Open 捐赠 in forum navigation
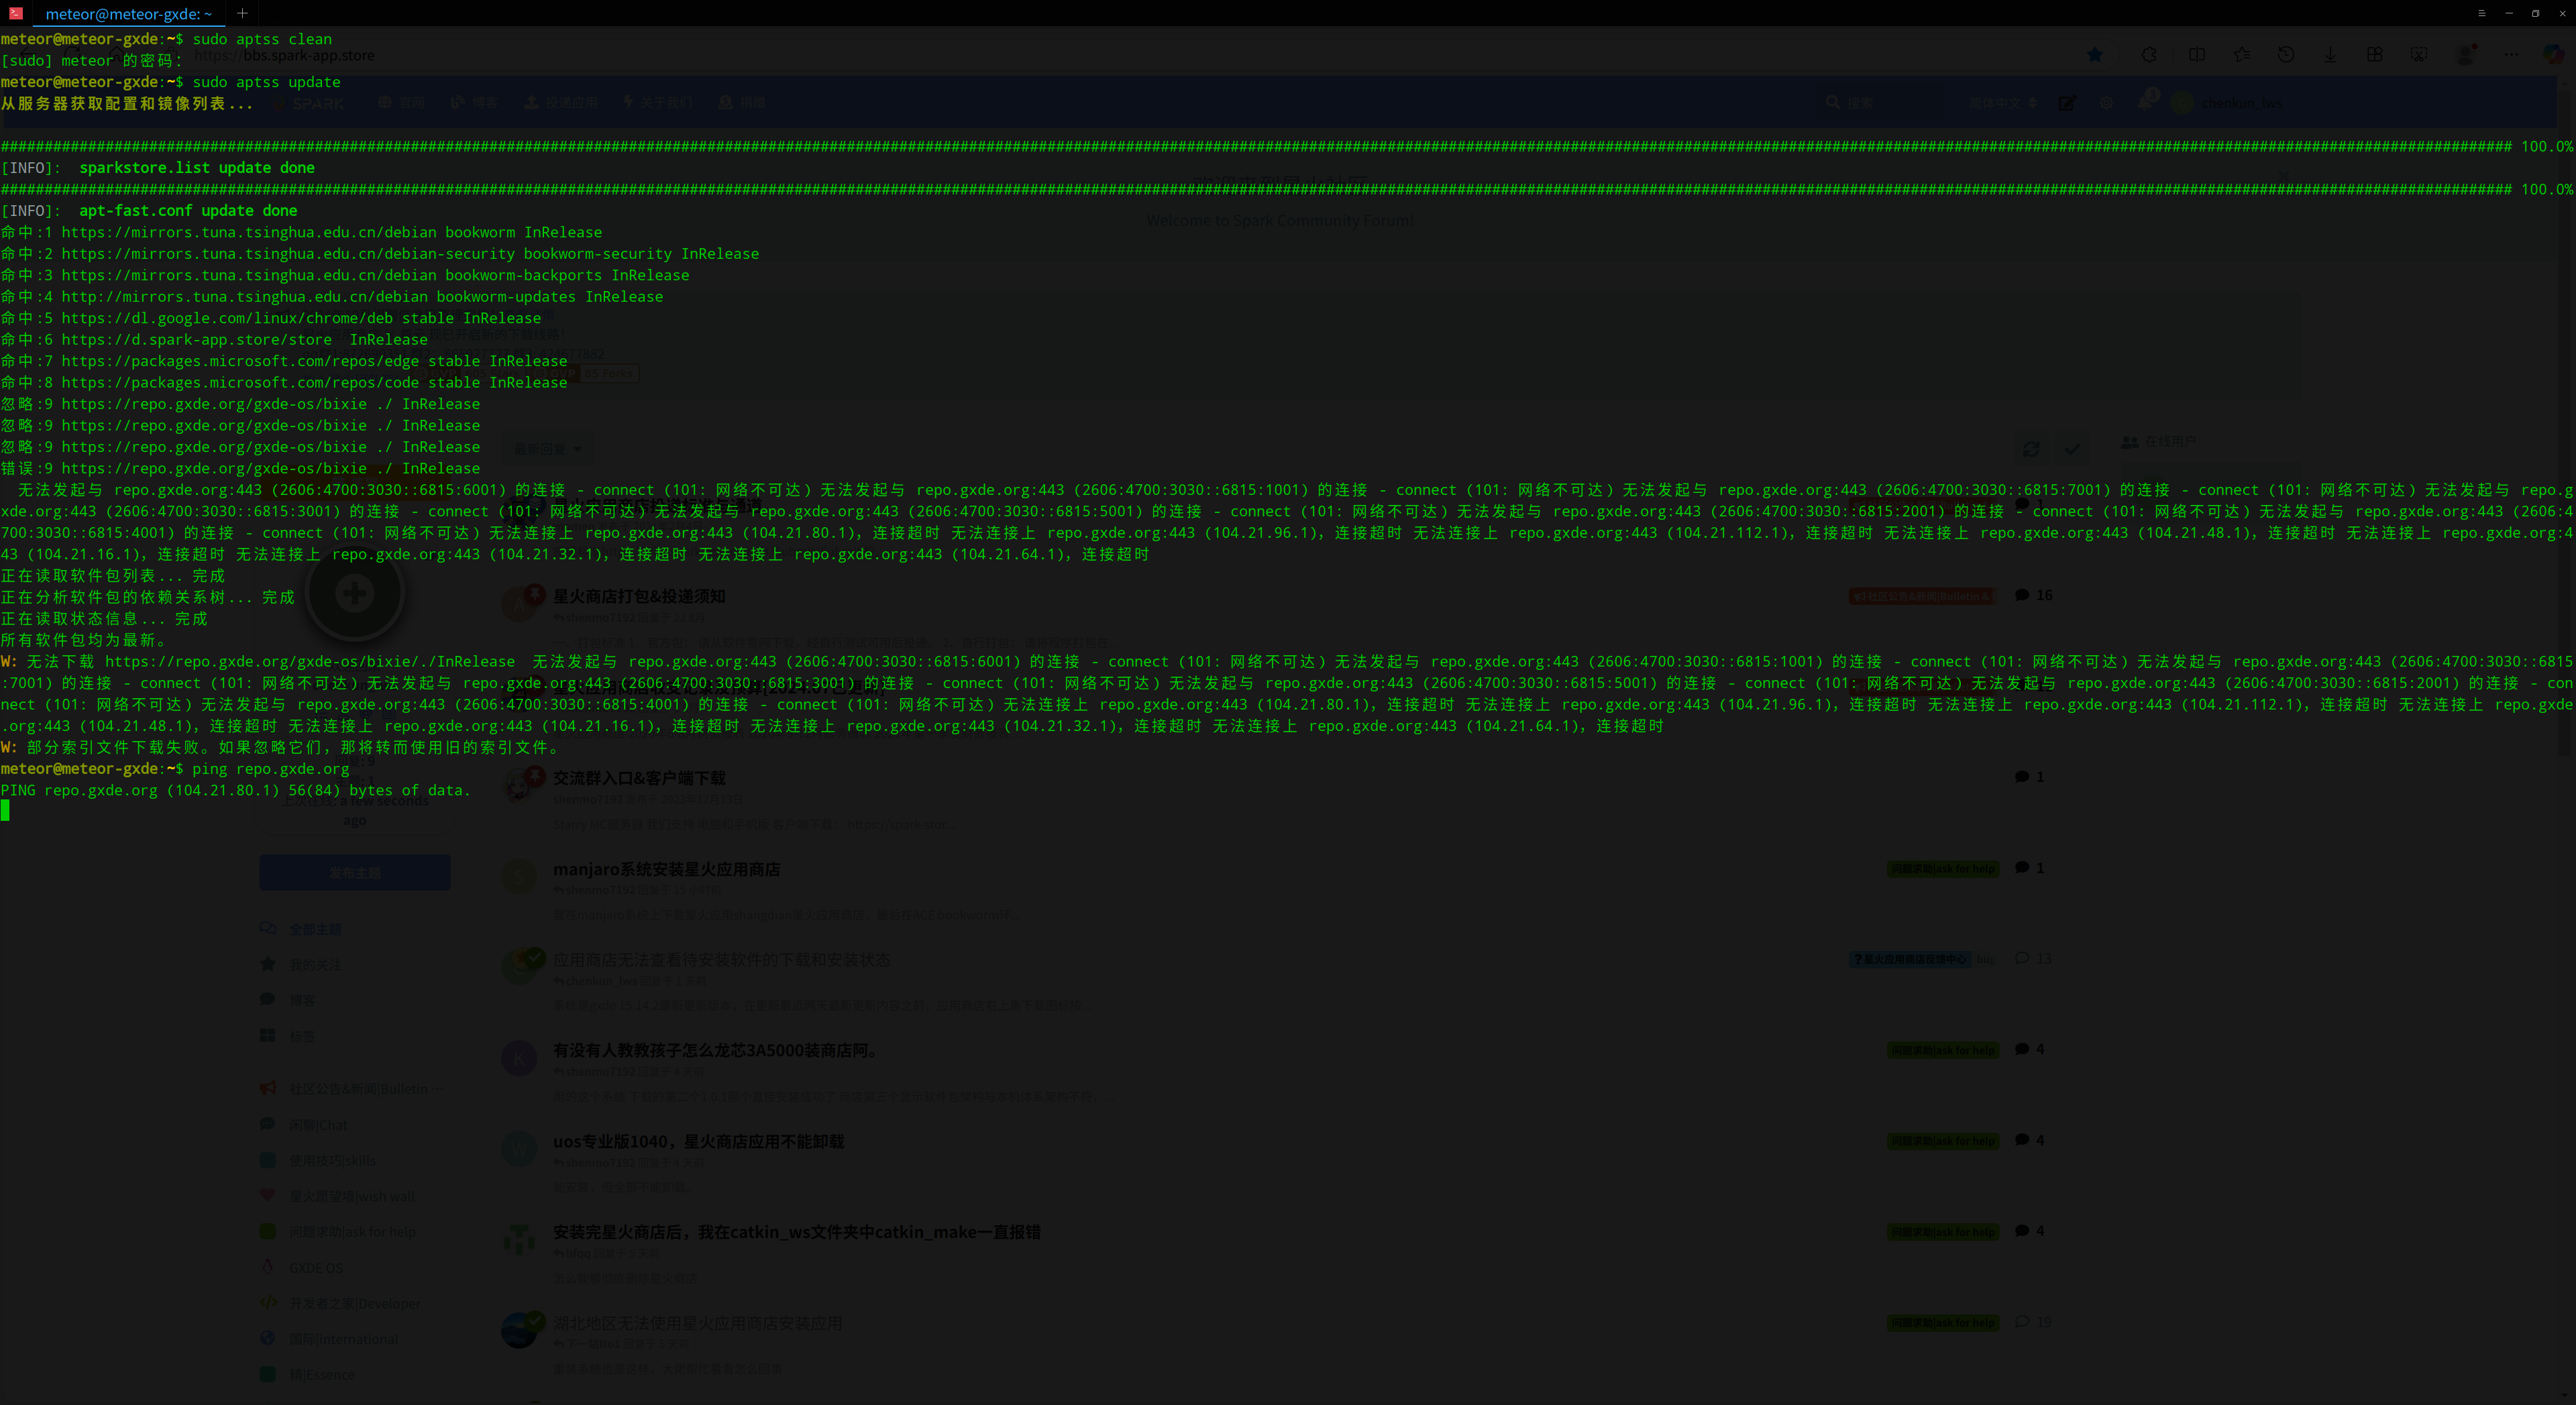The image size is (2576, 1405). 742,103
